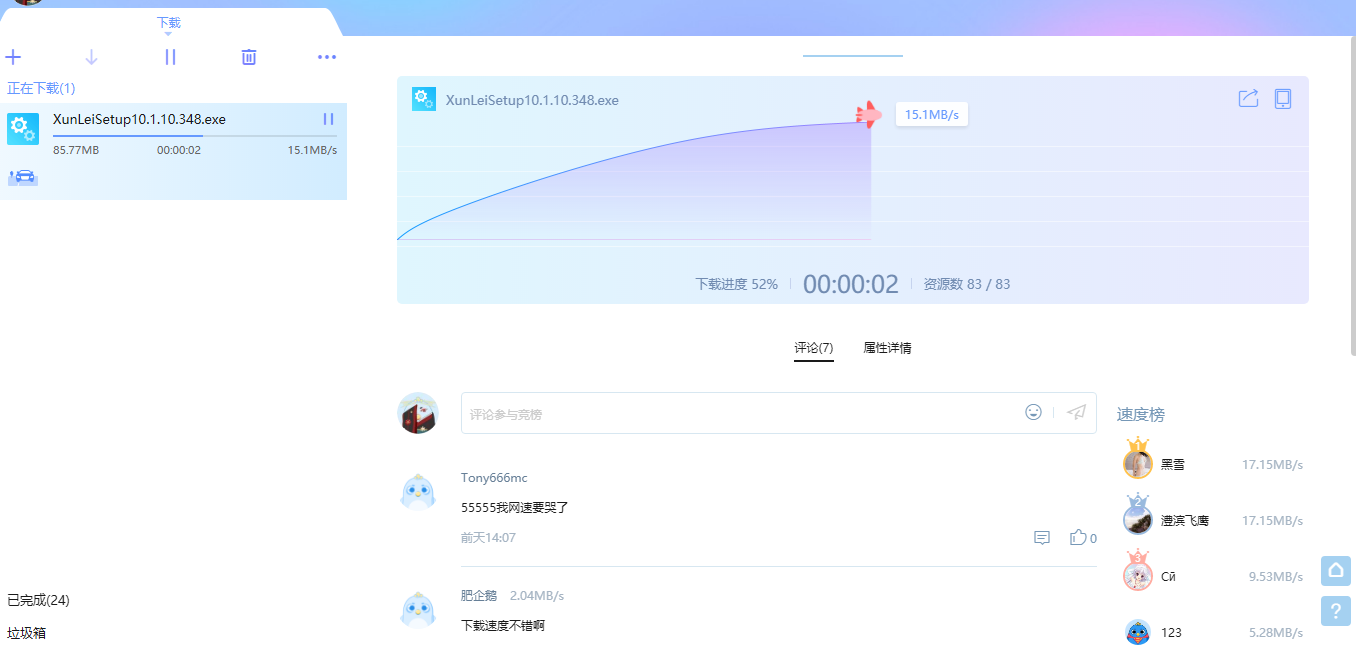Open help with the question mark button
The height and width of the screenshot is (645, 1356).
tap(1336, 611)
